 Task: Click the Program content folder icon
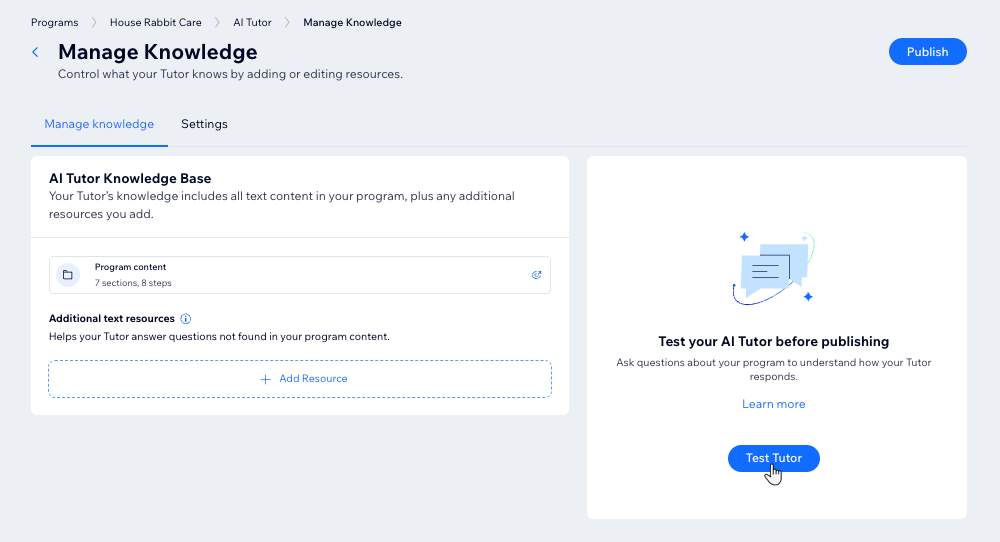(x=68, y=275)
